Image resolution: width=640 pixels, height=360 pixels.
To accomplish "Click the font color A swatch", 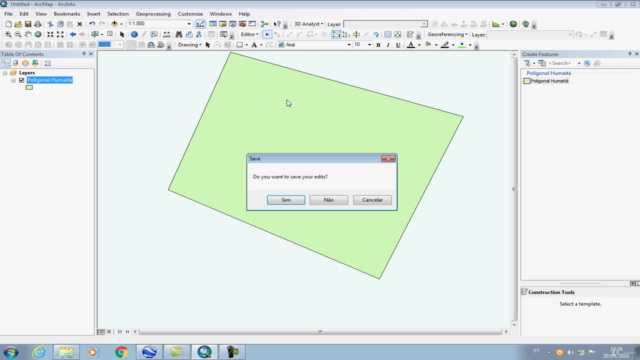I will tap(411, 45).
